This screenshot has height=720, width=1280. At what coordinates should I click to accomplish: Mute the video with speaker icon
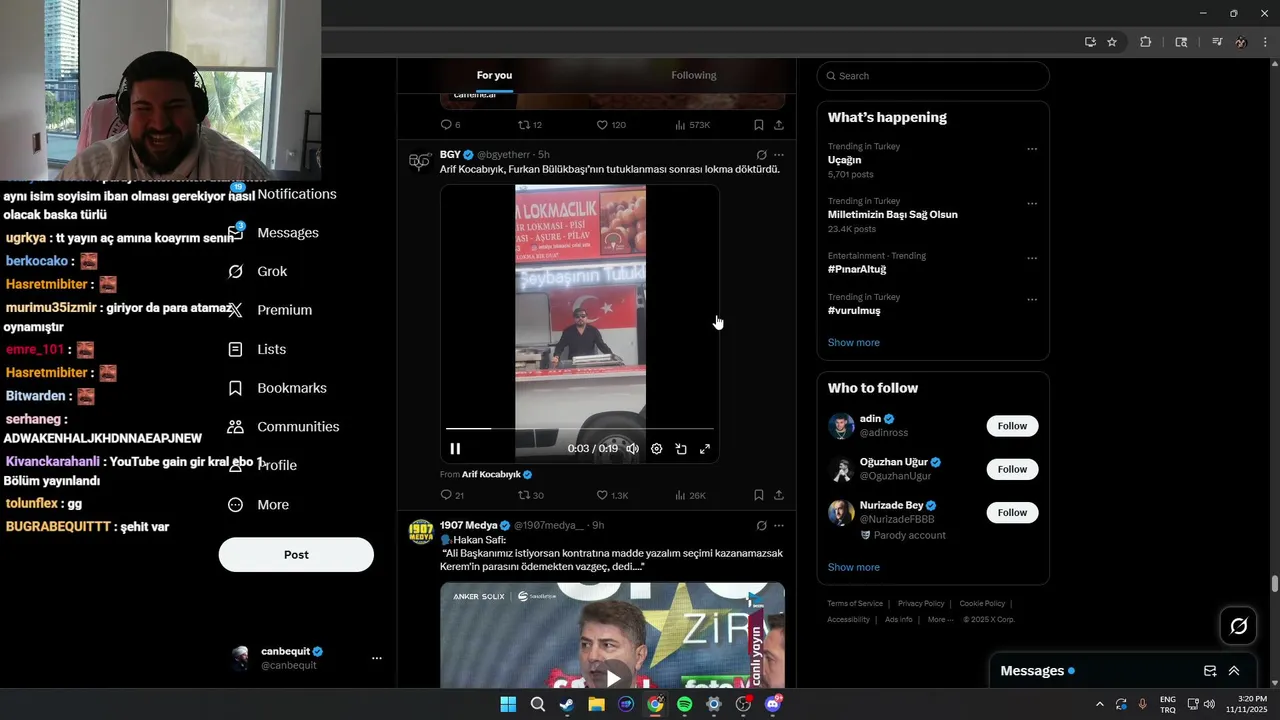[x=632, y=449]
